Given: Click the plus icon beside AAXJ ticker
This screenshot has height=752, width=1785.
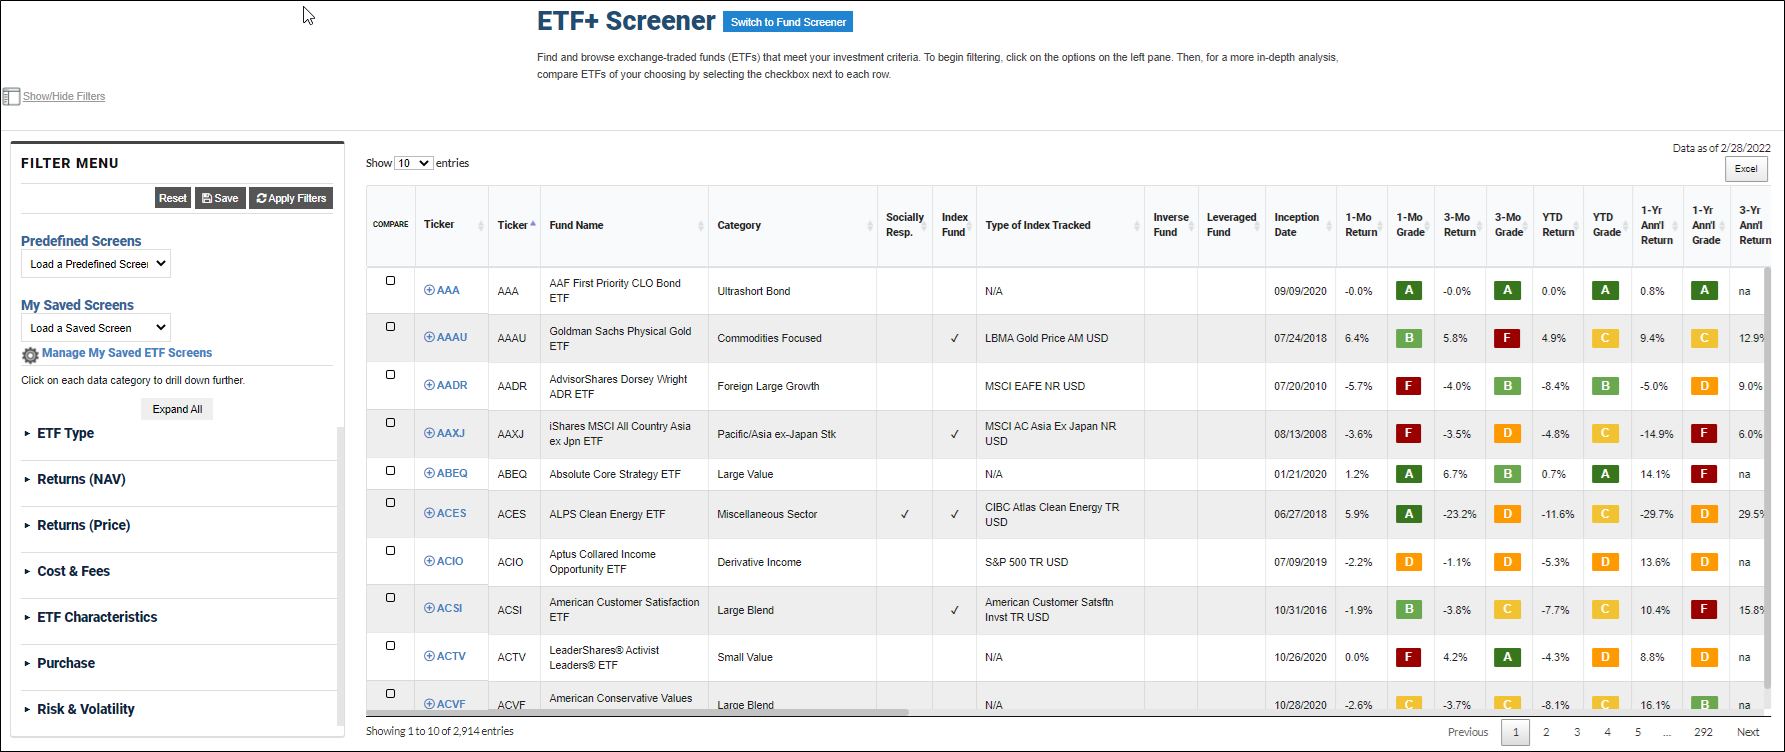Looking at the screenshot, I should point(429,434).
